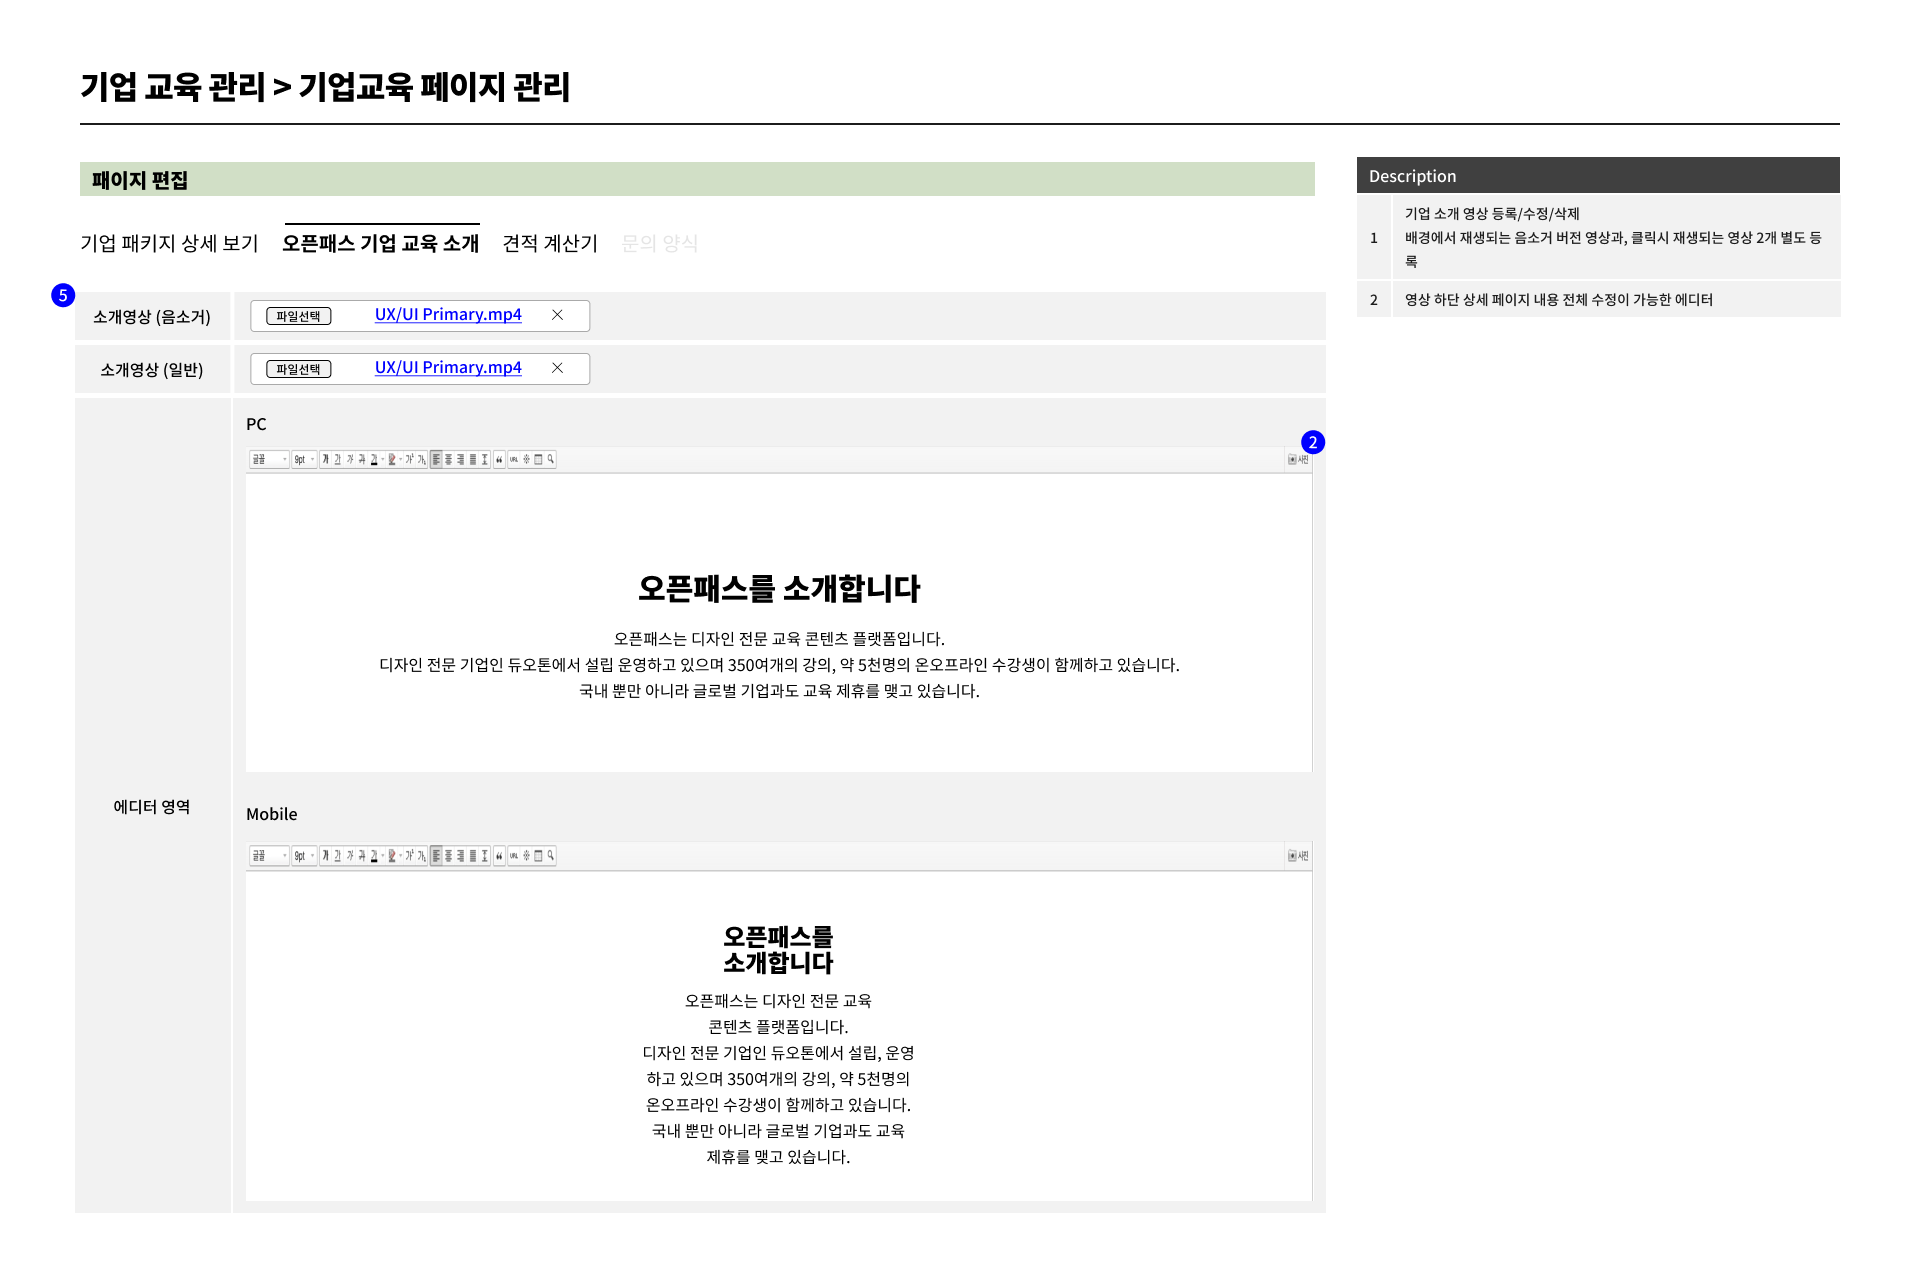Viewport: 1920px width, 1277px height.
Task: Expand background color palette arrow in PC editor
Action: 400,459
